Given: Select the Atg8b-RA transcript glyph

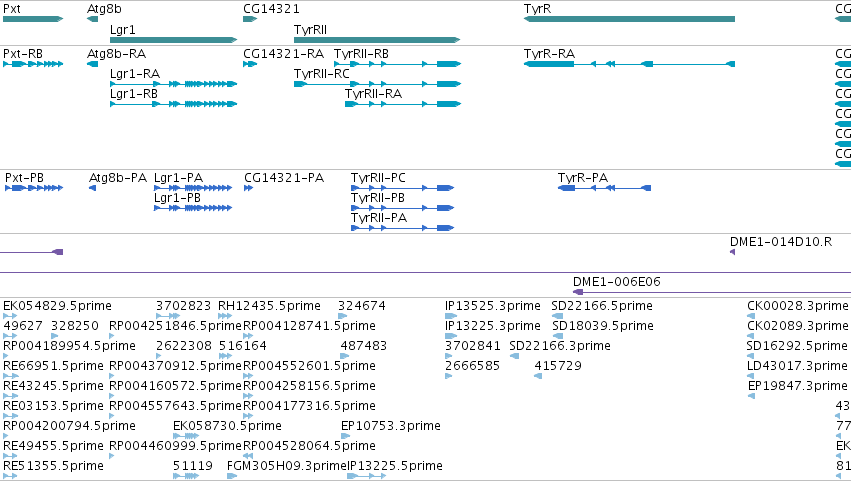Looking at the screenshot, I should click(92, 64).
